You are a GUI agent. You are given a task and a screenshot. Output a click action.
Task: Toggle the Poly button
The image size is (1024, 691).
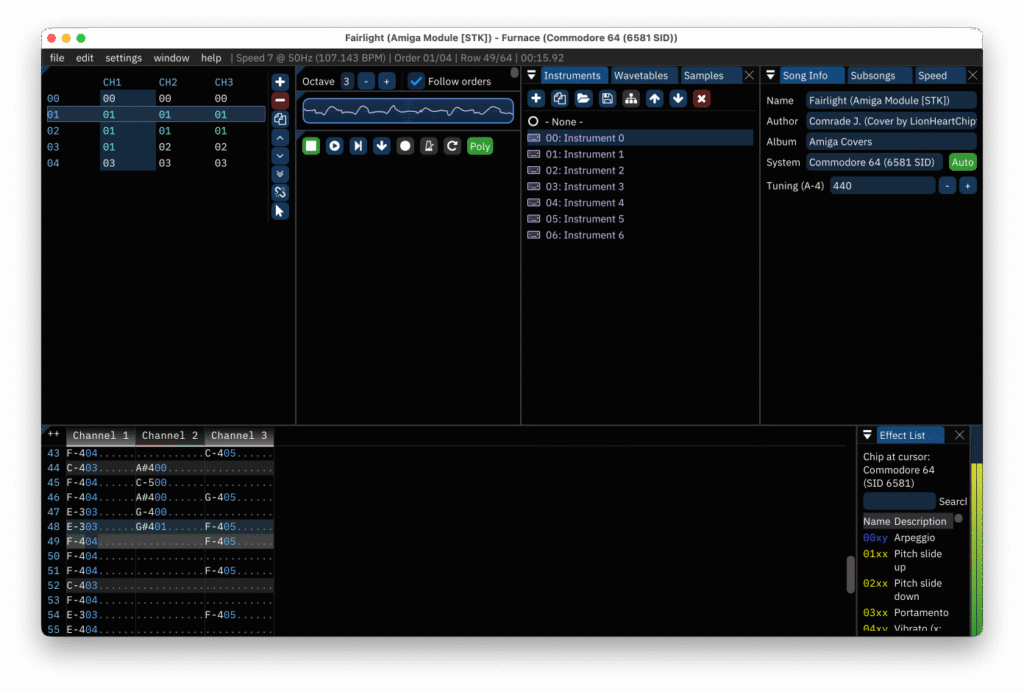[480, 146]
